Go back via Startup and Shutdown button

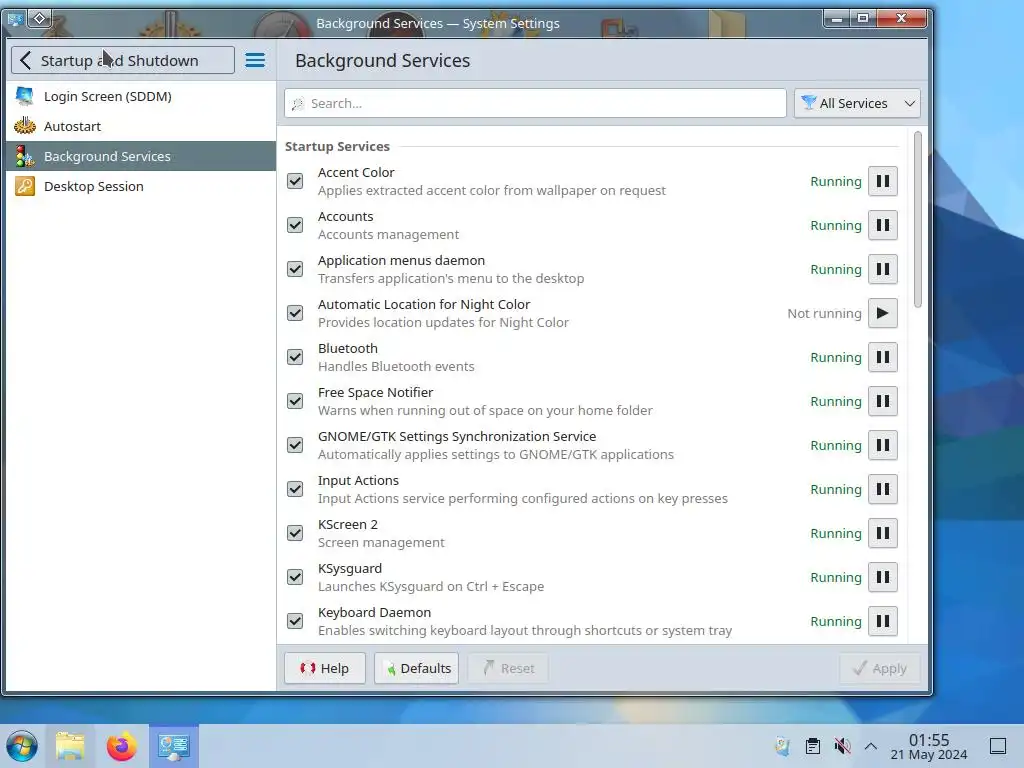click(x=123, y=60)
